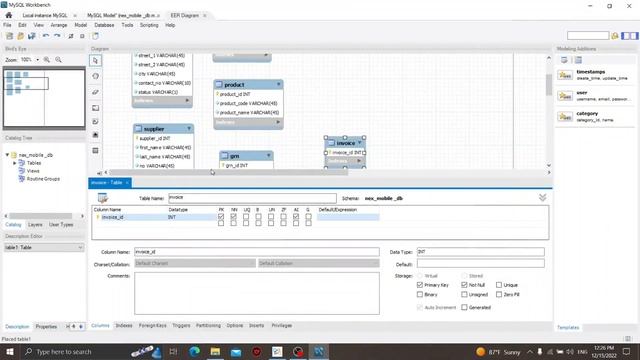640x360 pixels.
Task: Switch to the Indexes tab
Action: coord(124,326)
